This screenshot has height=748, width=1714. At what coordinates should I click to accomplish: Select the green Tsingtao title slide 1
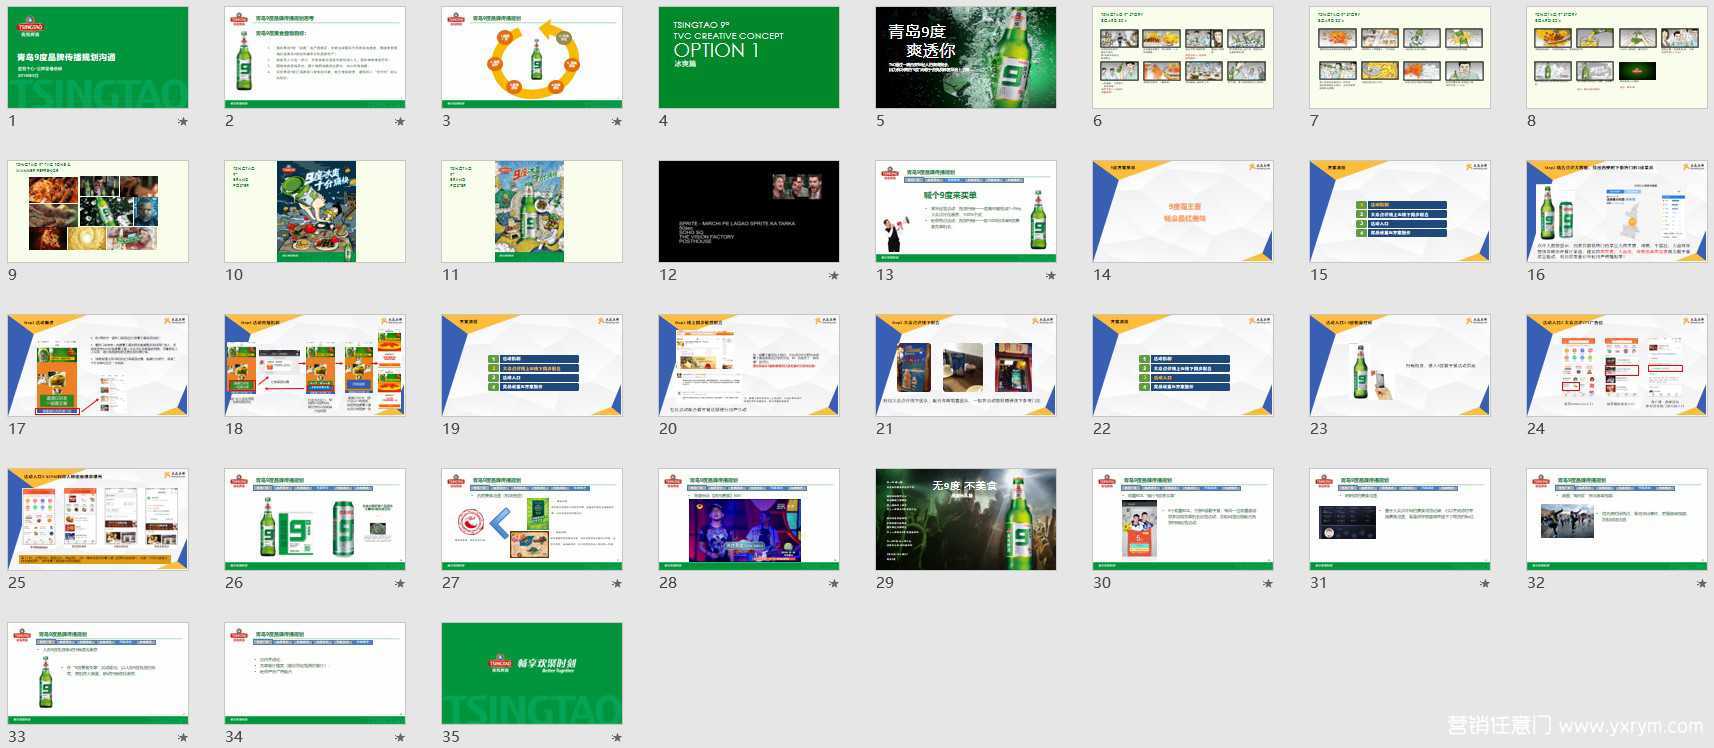(x=98, y=58)
